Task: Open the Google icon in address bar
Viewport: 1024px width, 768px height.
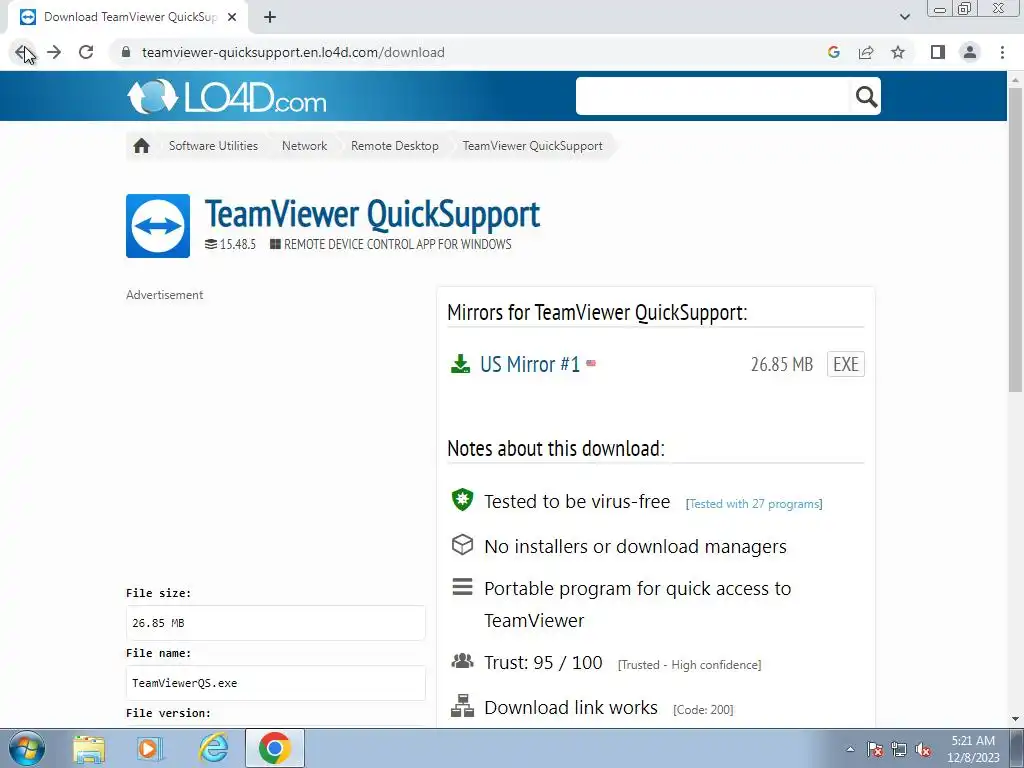Action: coord(833,52)
